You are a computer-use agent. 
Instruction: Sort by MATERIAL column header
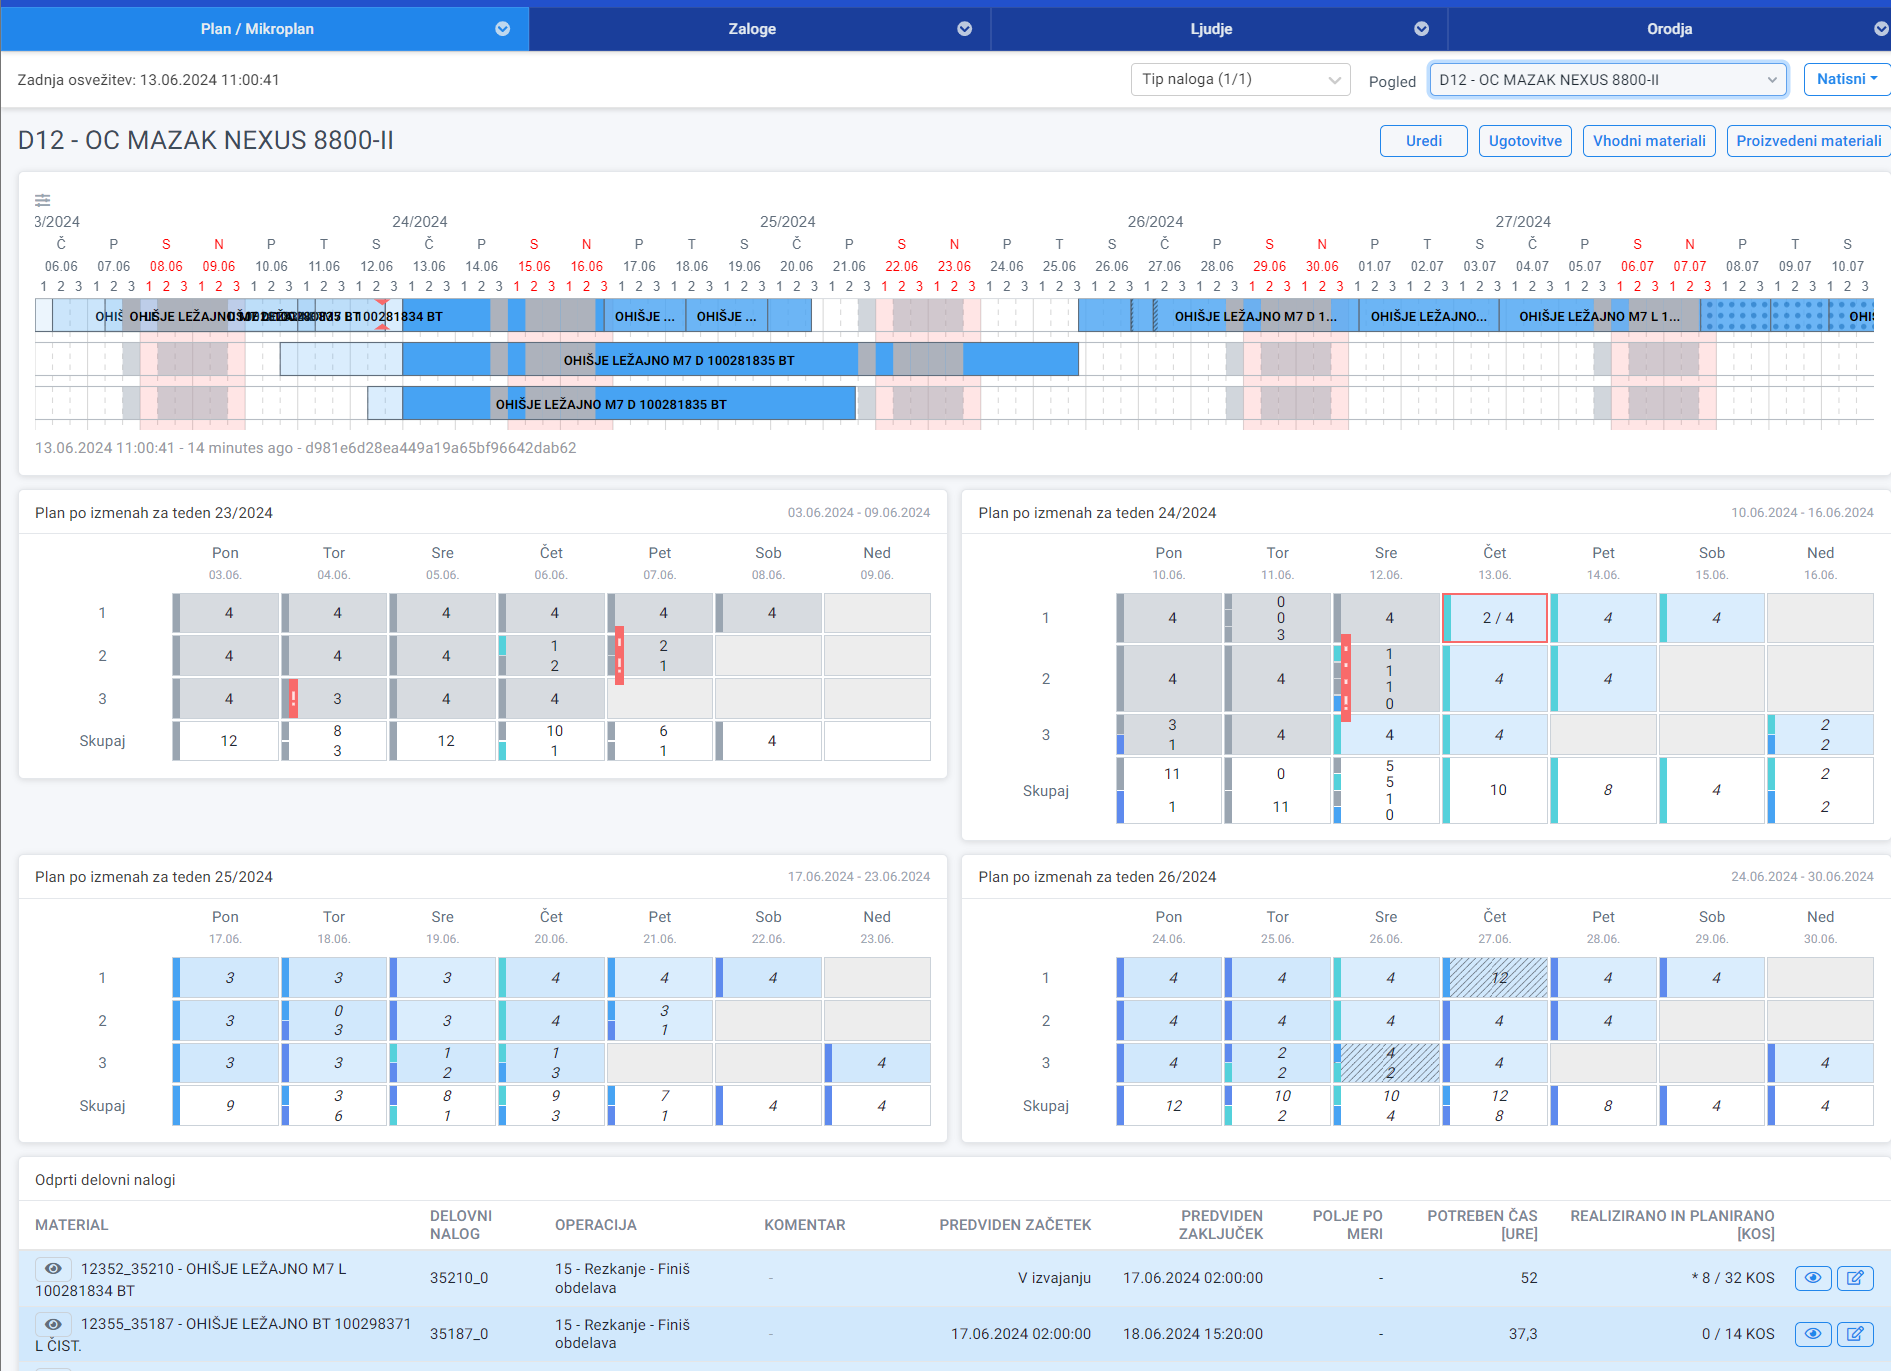pyautogui.click(x=72, y=1225)
